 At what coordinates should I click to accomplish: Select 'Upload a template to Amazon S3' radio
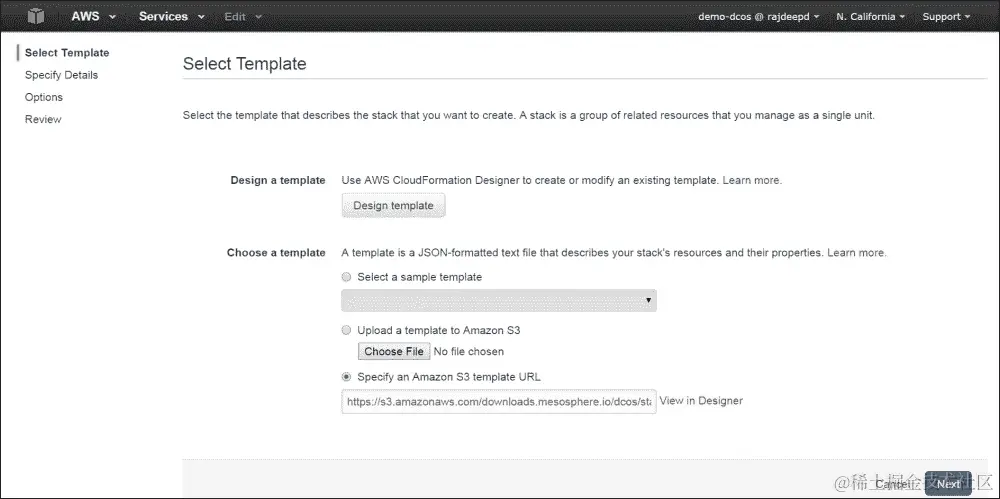(x=346, y=331)
